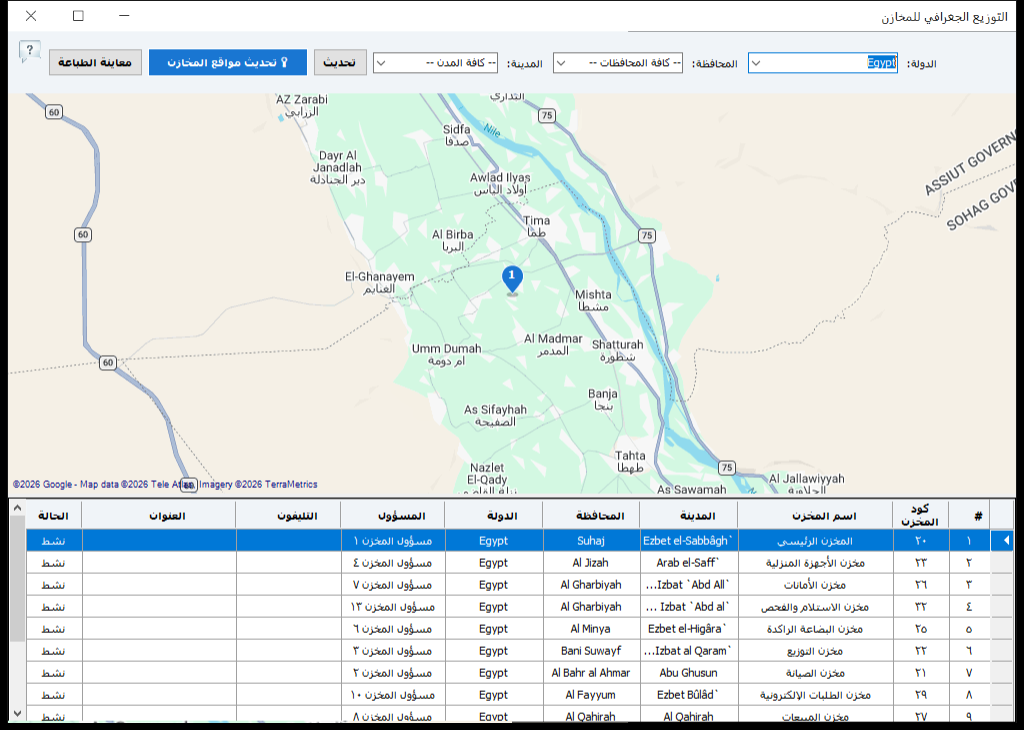Click the كود المخزن column header
The image size is (1024, 730).
[x=921, y=515]
